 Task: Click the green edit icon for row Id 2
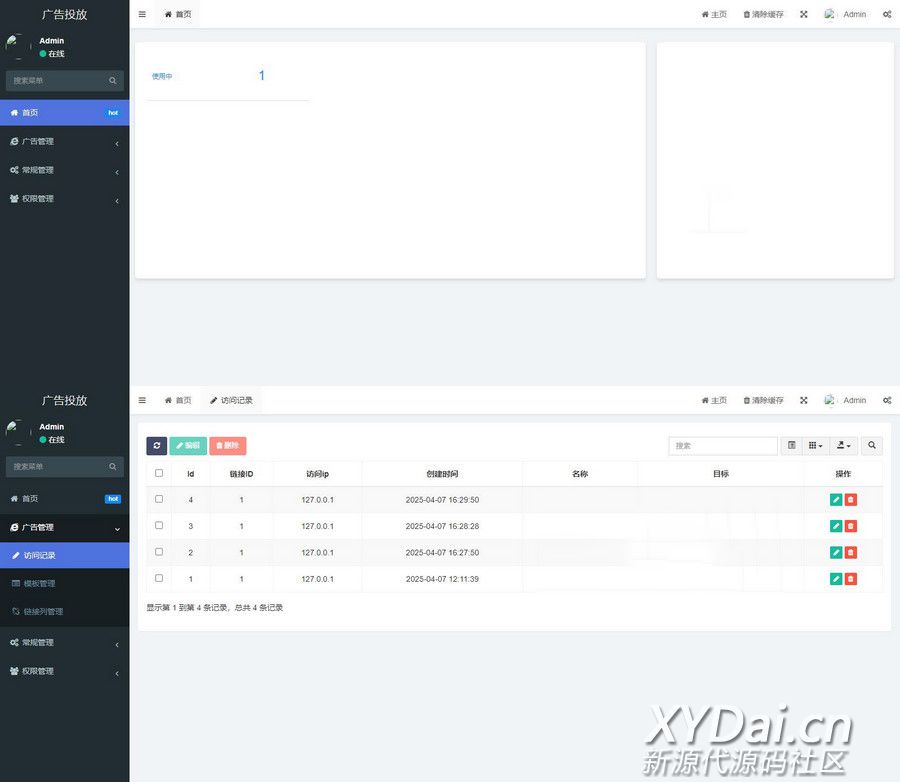836,552
